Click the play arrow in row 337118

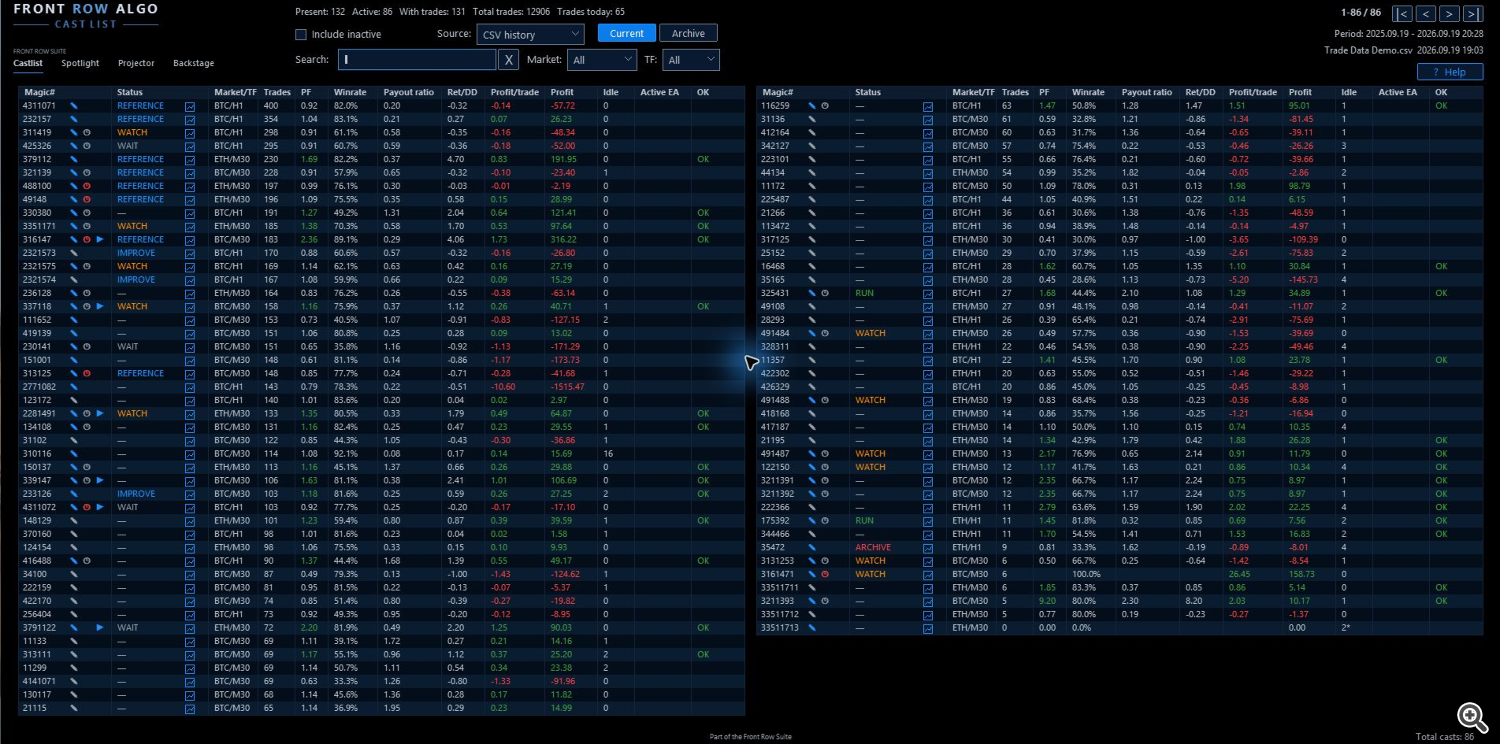point(100,306)
